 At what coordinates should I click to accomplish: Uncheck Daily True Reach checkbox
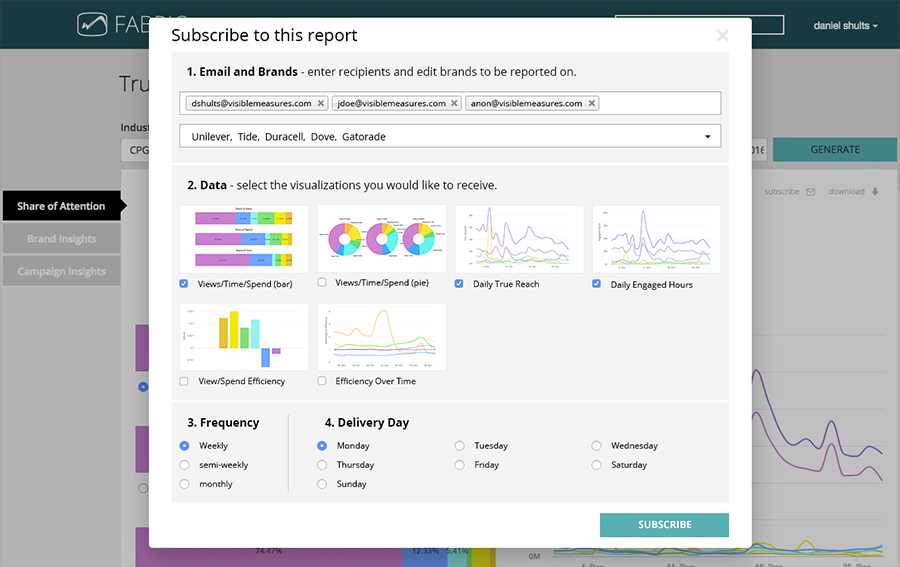459,284
